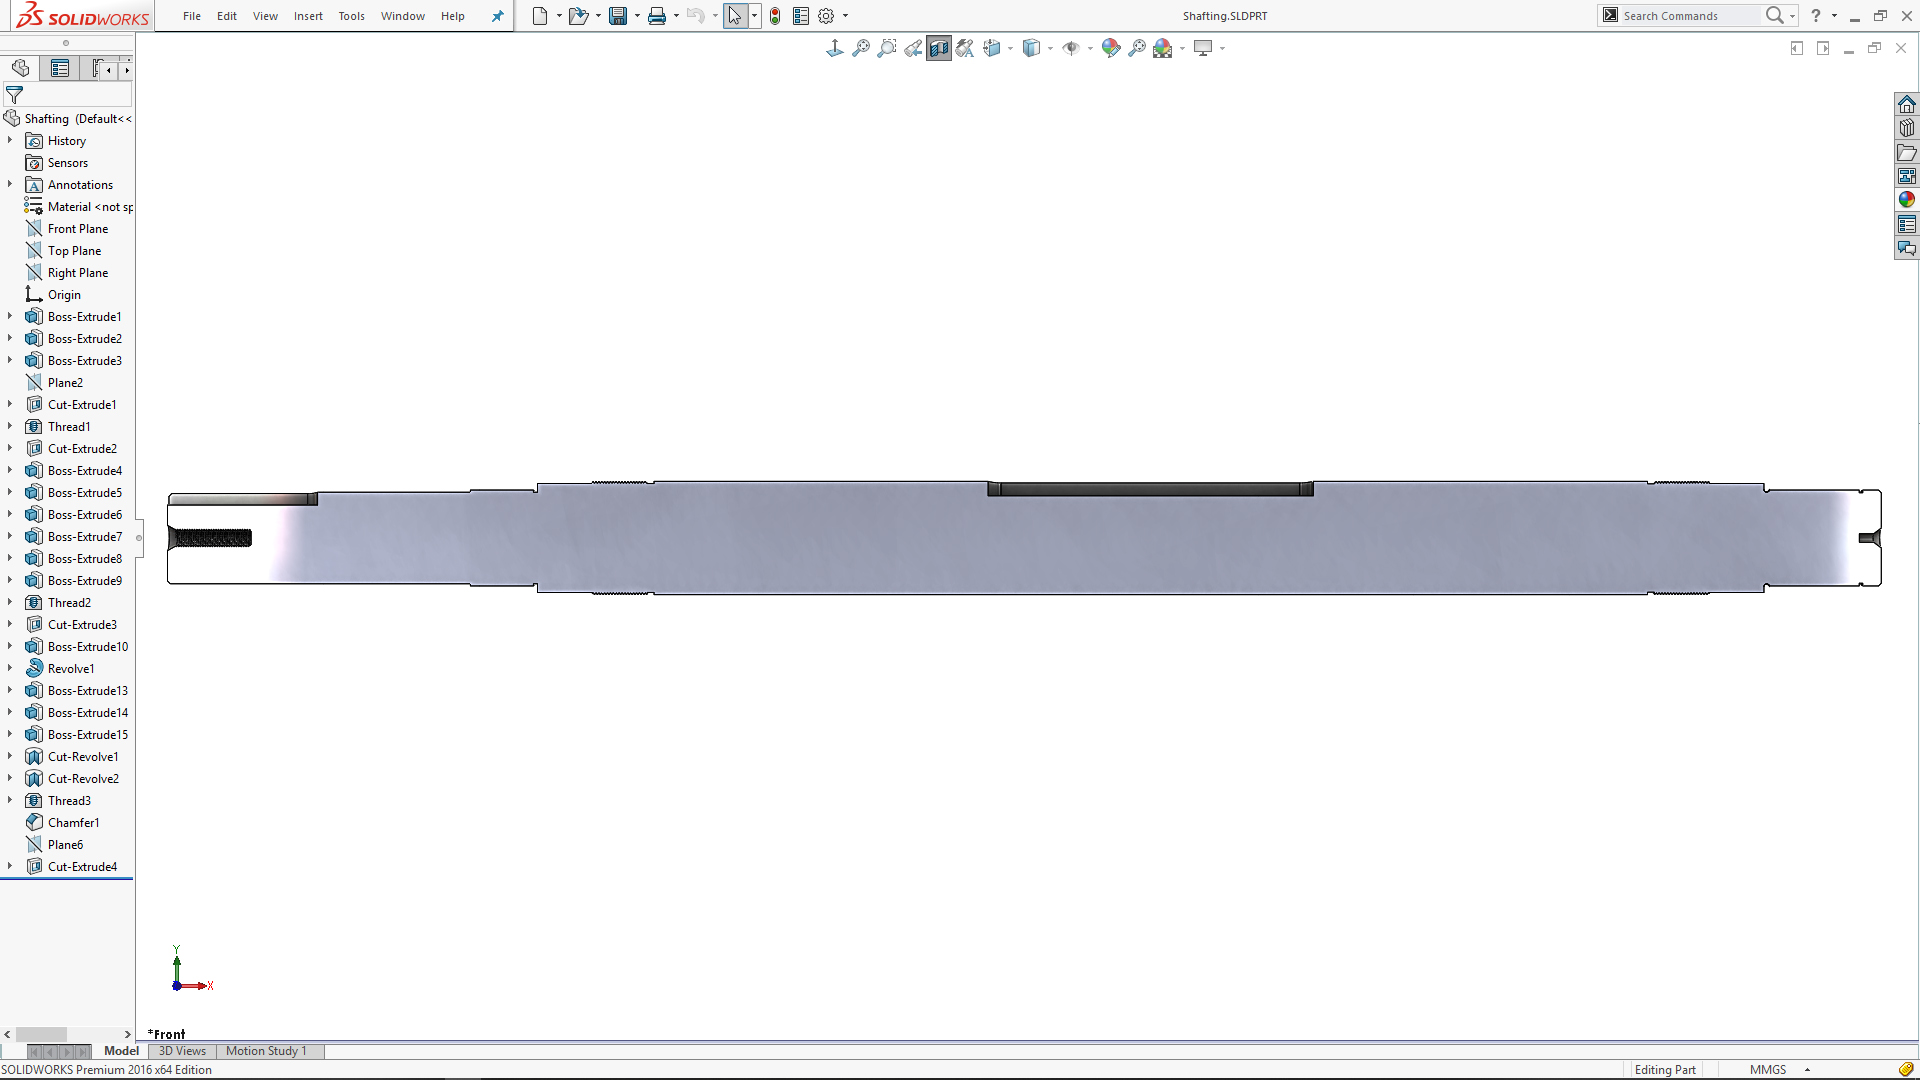Viewport: 1920px width, 1080px height.
Task: Click the Rebuild traffic light icon
Action: (x=775, y=16)
